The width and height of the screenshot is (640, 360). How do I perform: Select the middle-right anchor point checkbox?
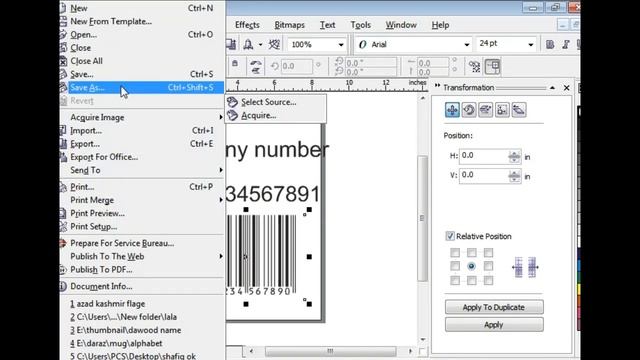pos(488,266)
